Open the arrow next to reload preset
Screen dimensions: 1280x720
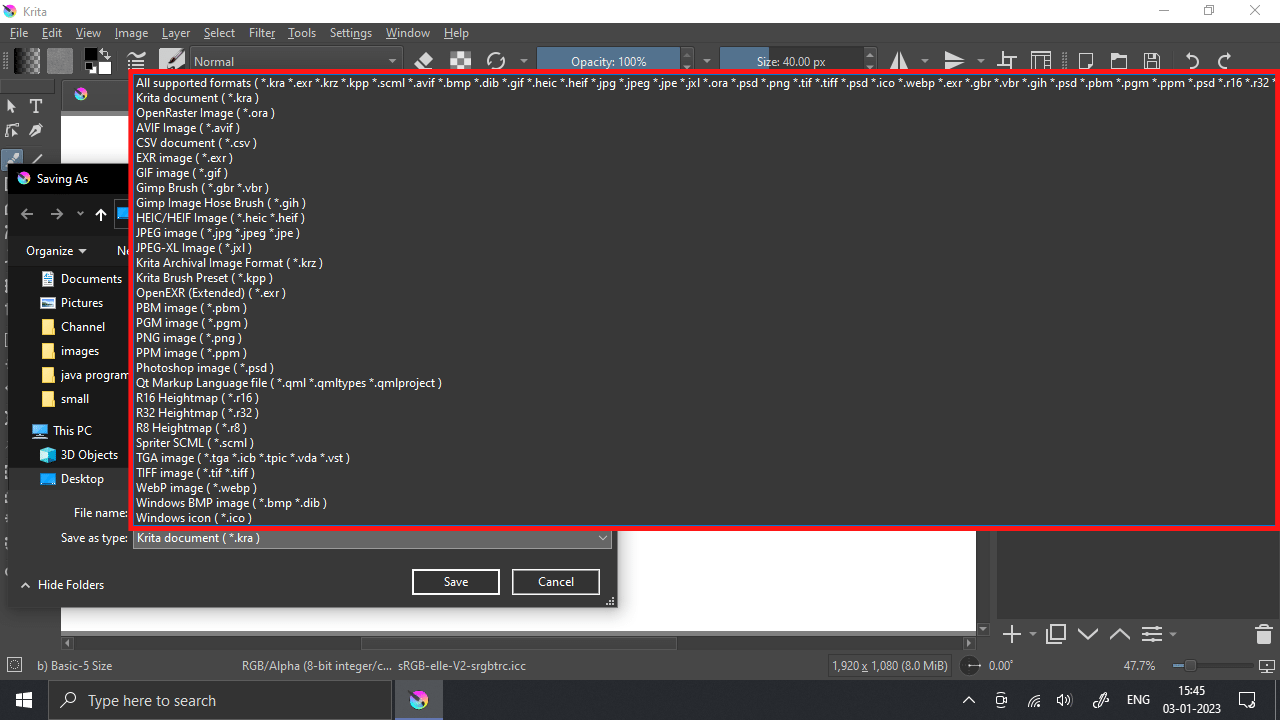pos(522,61)
